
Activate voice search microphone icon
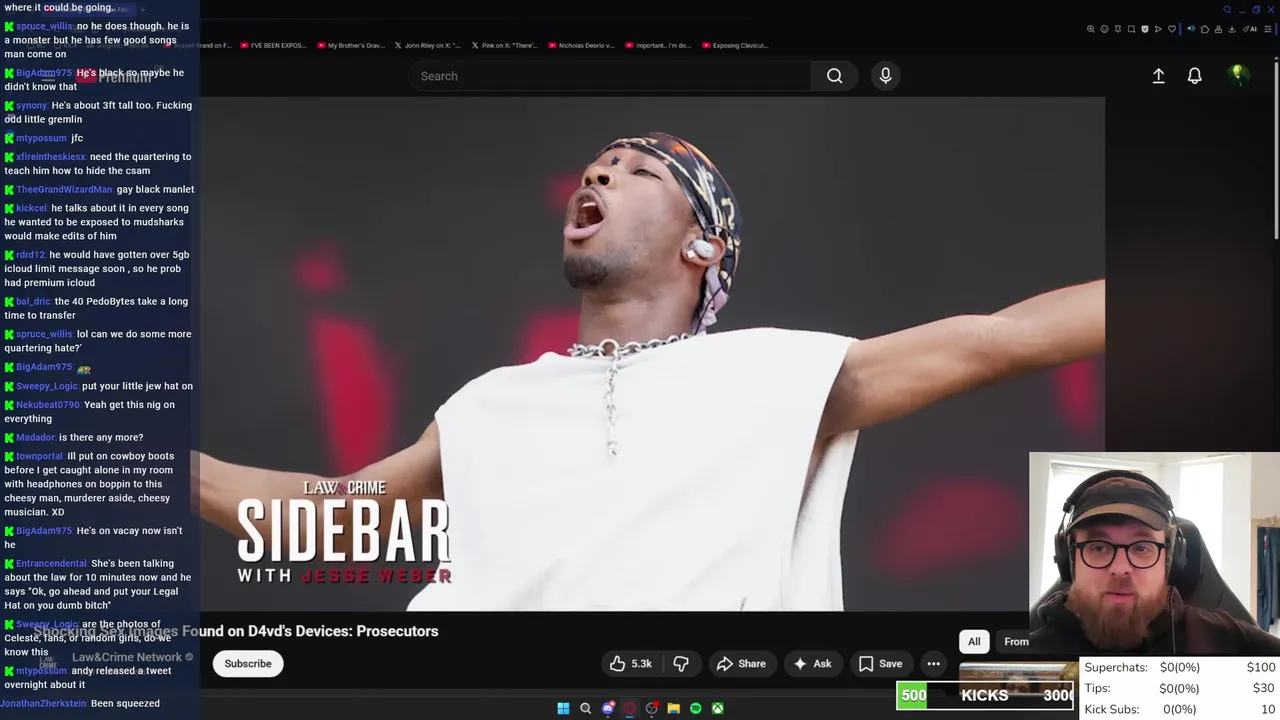(885, 76)
